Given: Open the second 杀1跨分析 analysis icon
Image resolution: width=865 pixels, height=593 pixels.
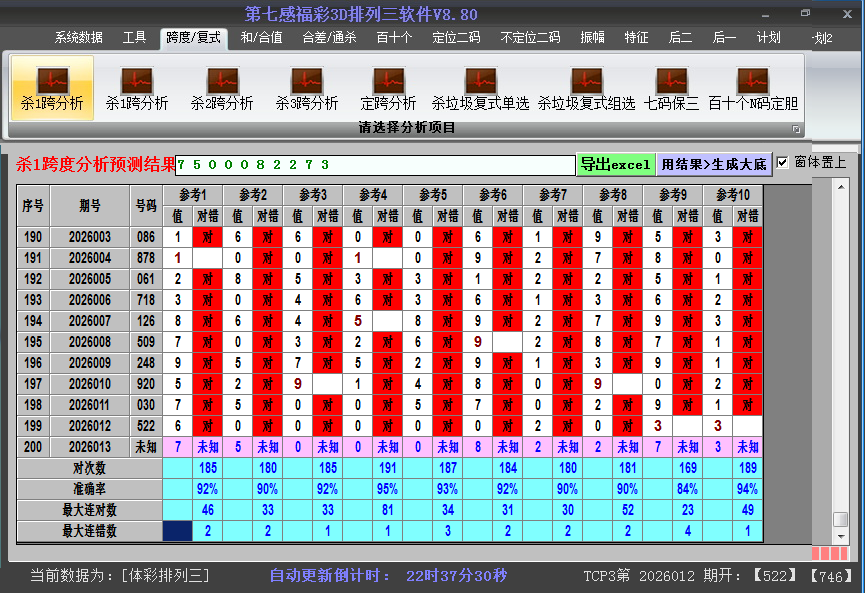Looking at the screenshot, I should [135, 88].
